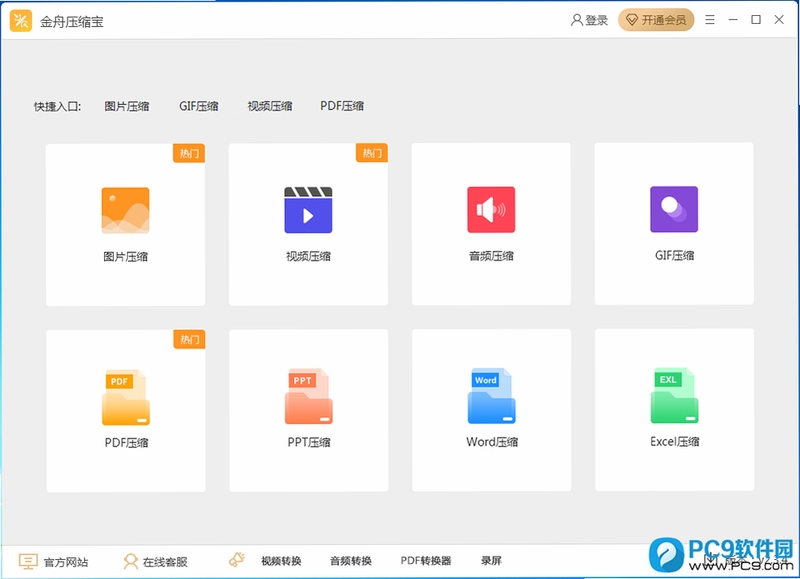Open the 视频压缩 clapperboard icon

pos(308,210)
